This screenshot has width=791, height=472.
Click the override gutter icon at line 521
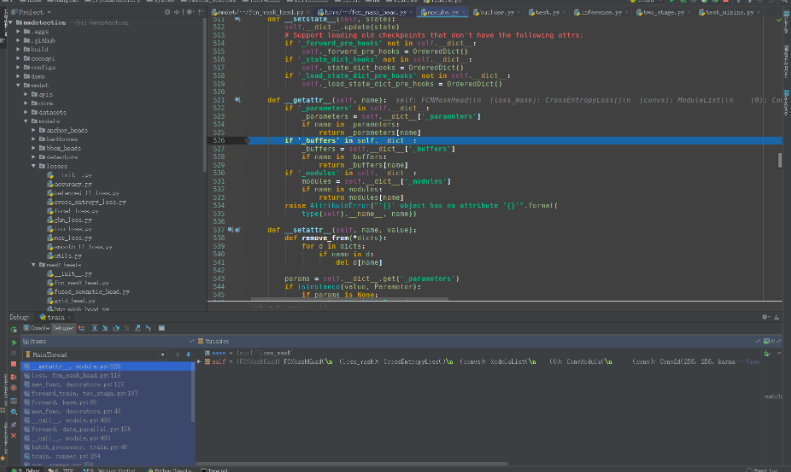click(237, 100)
